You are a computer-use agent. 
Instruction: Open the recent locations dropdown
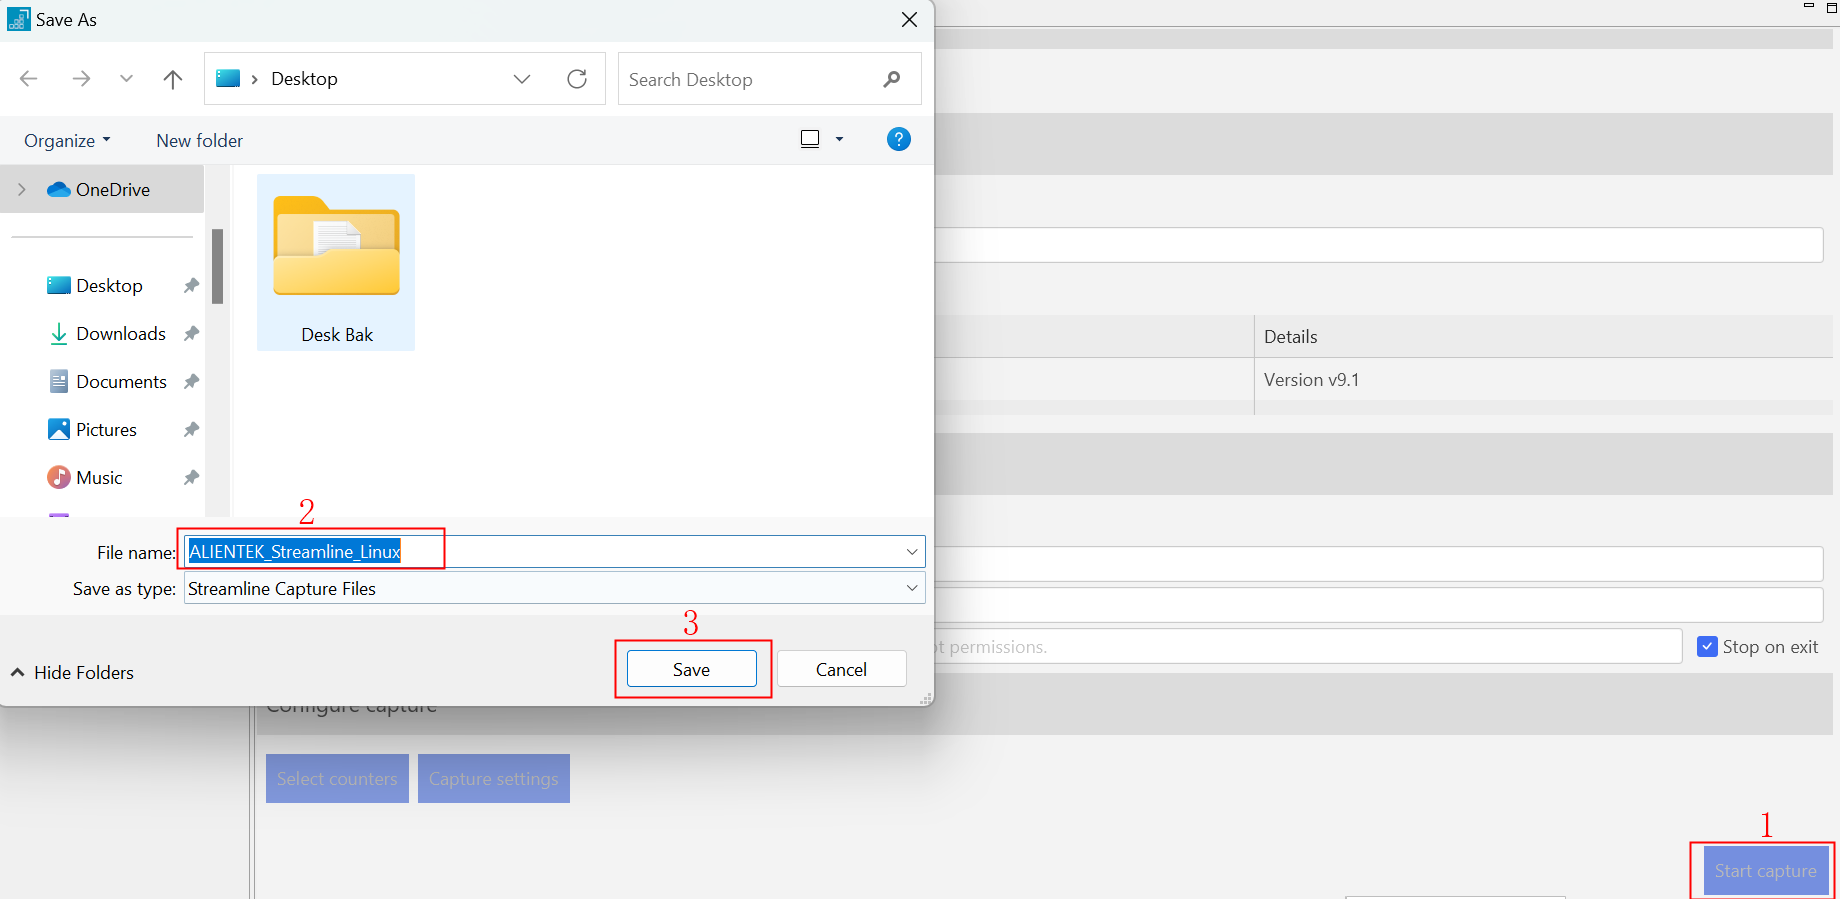(126, 79)
